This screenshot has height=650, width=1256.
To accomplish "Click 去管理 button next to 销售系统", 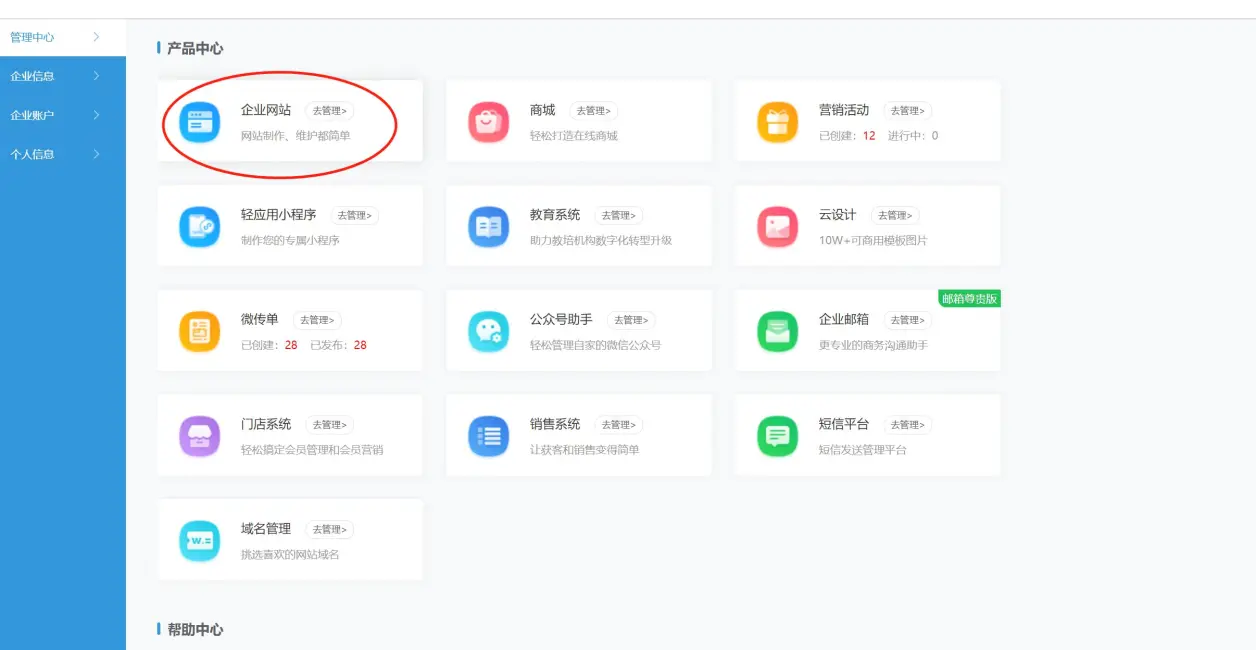I will 619,425.
